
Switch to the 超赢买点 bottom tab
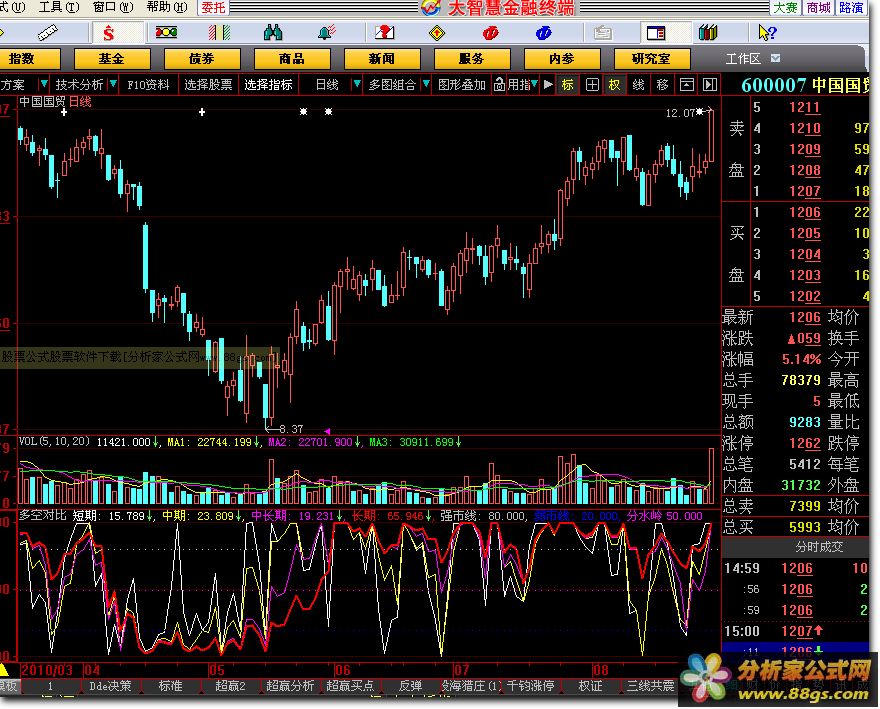(x=350, y=685)
